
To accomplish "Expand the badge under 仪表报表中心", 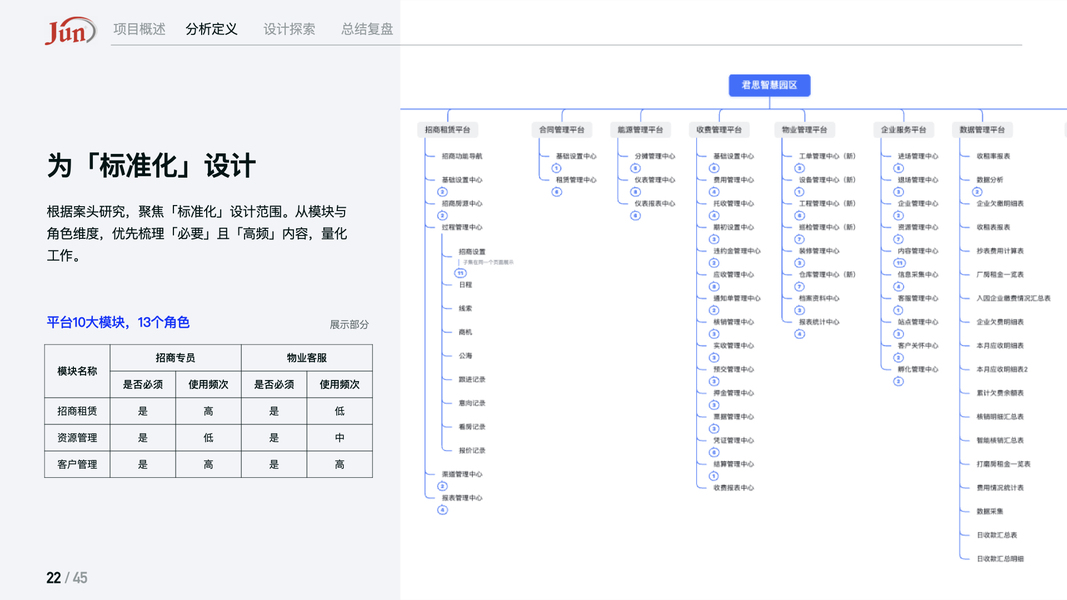I will 636,216.
